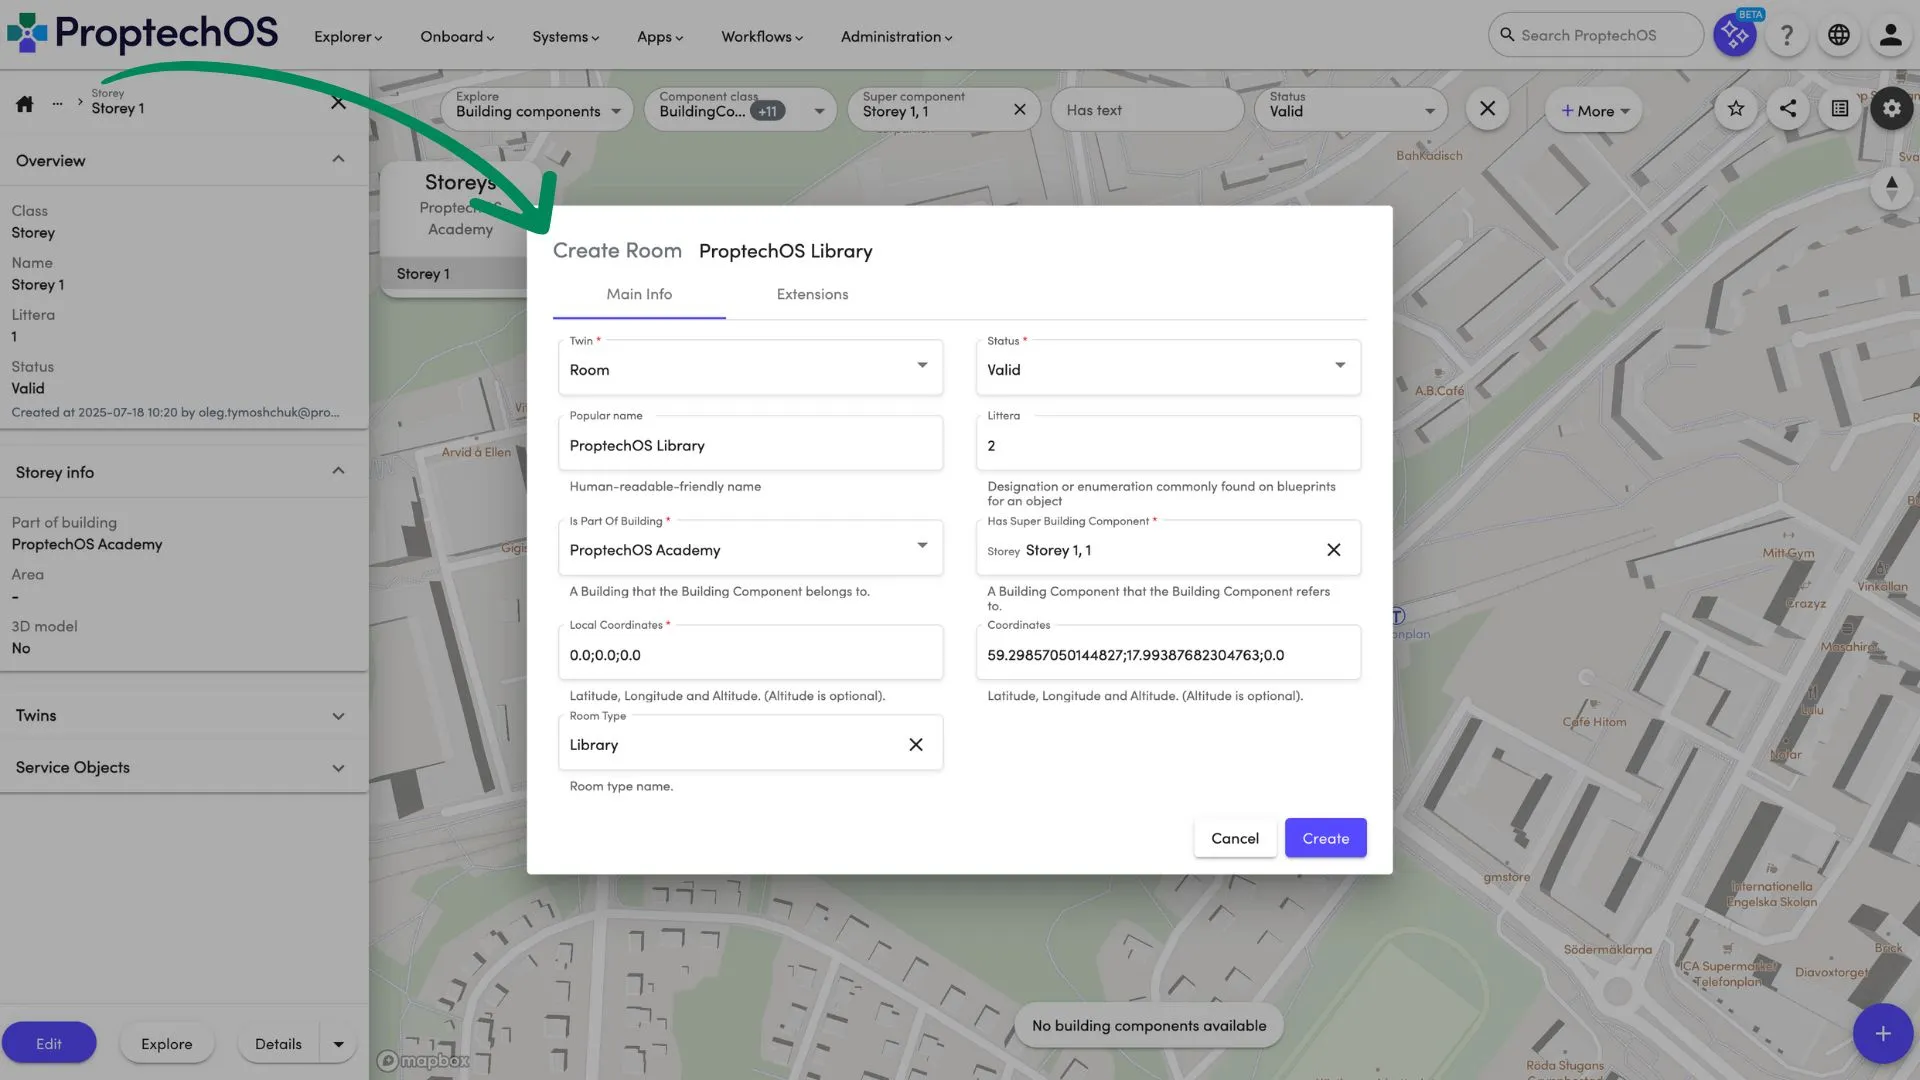Open the Twin dropdown showing Room
Screen dimensions: 1920x1080
click(750, 368)
